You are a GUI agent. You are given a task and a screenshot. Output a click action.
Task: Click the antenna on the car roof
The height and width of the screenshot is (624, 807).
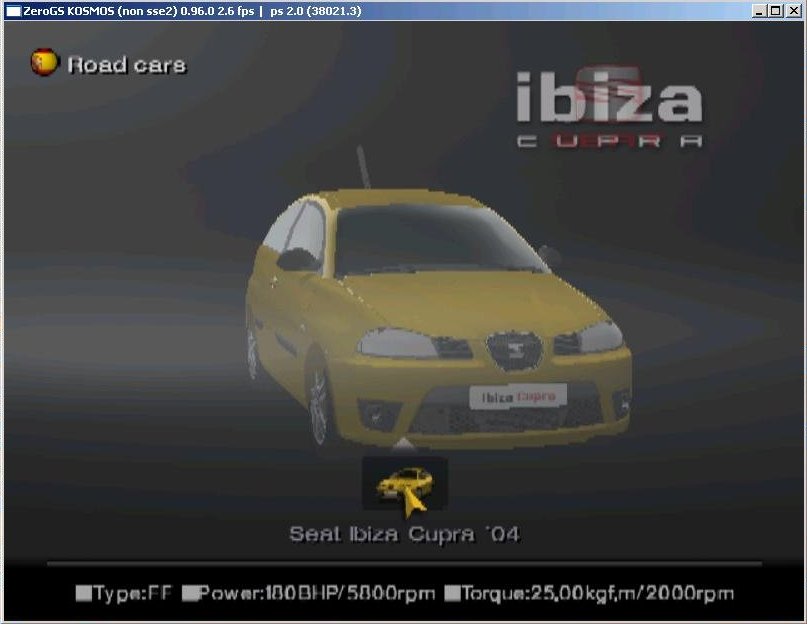pyautogui.click(x=361, y=167)
